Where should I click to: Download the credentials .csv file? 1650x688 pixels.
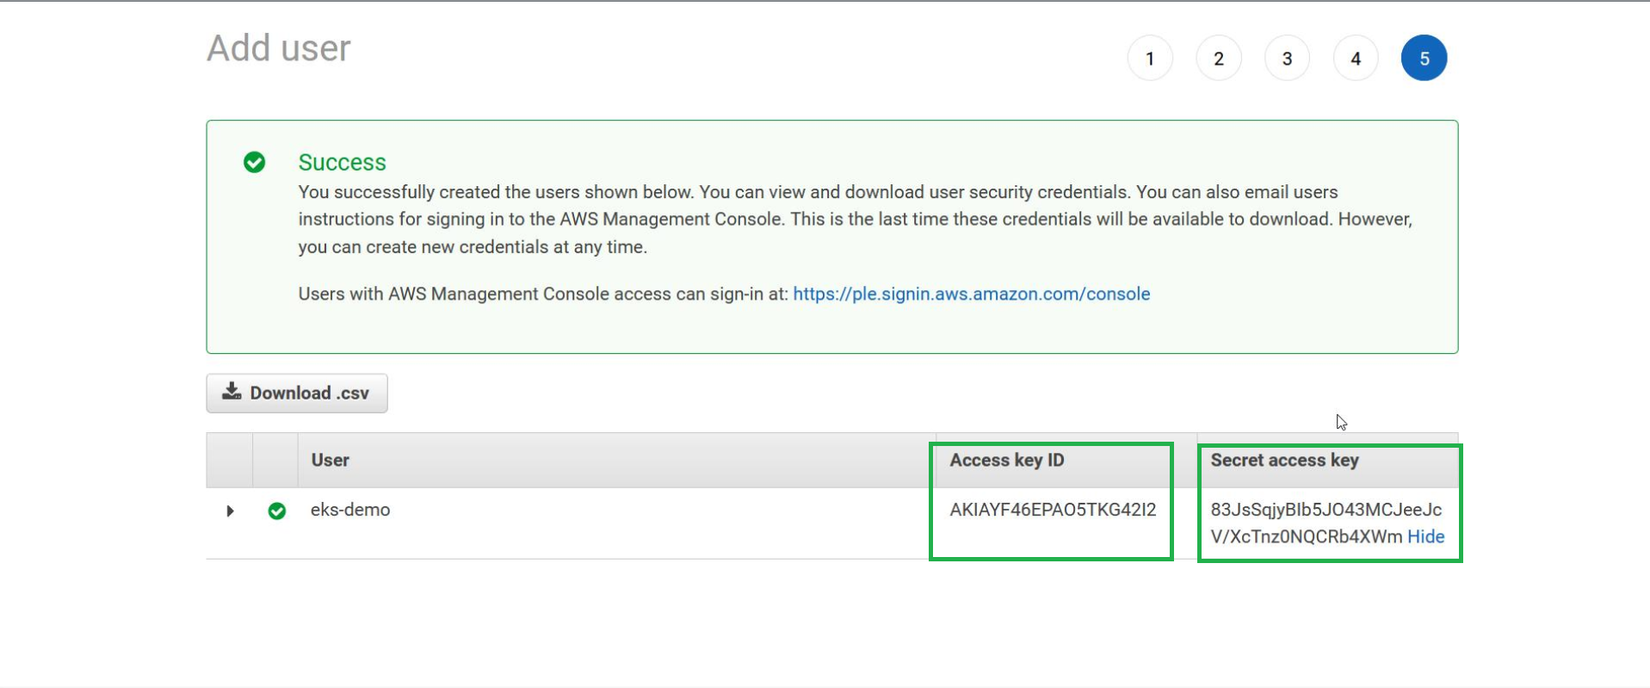point(297,393)
